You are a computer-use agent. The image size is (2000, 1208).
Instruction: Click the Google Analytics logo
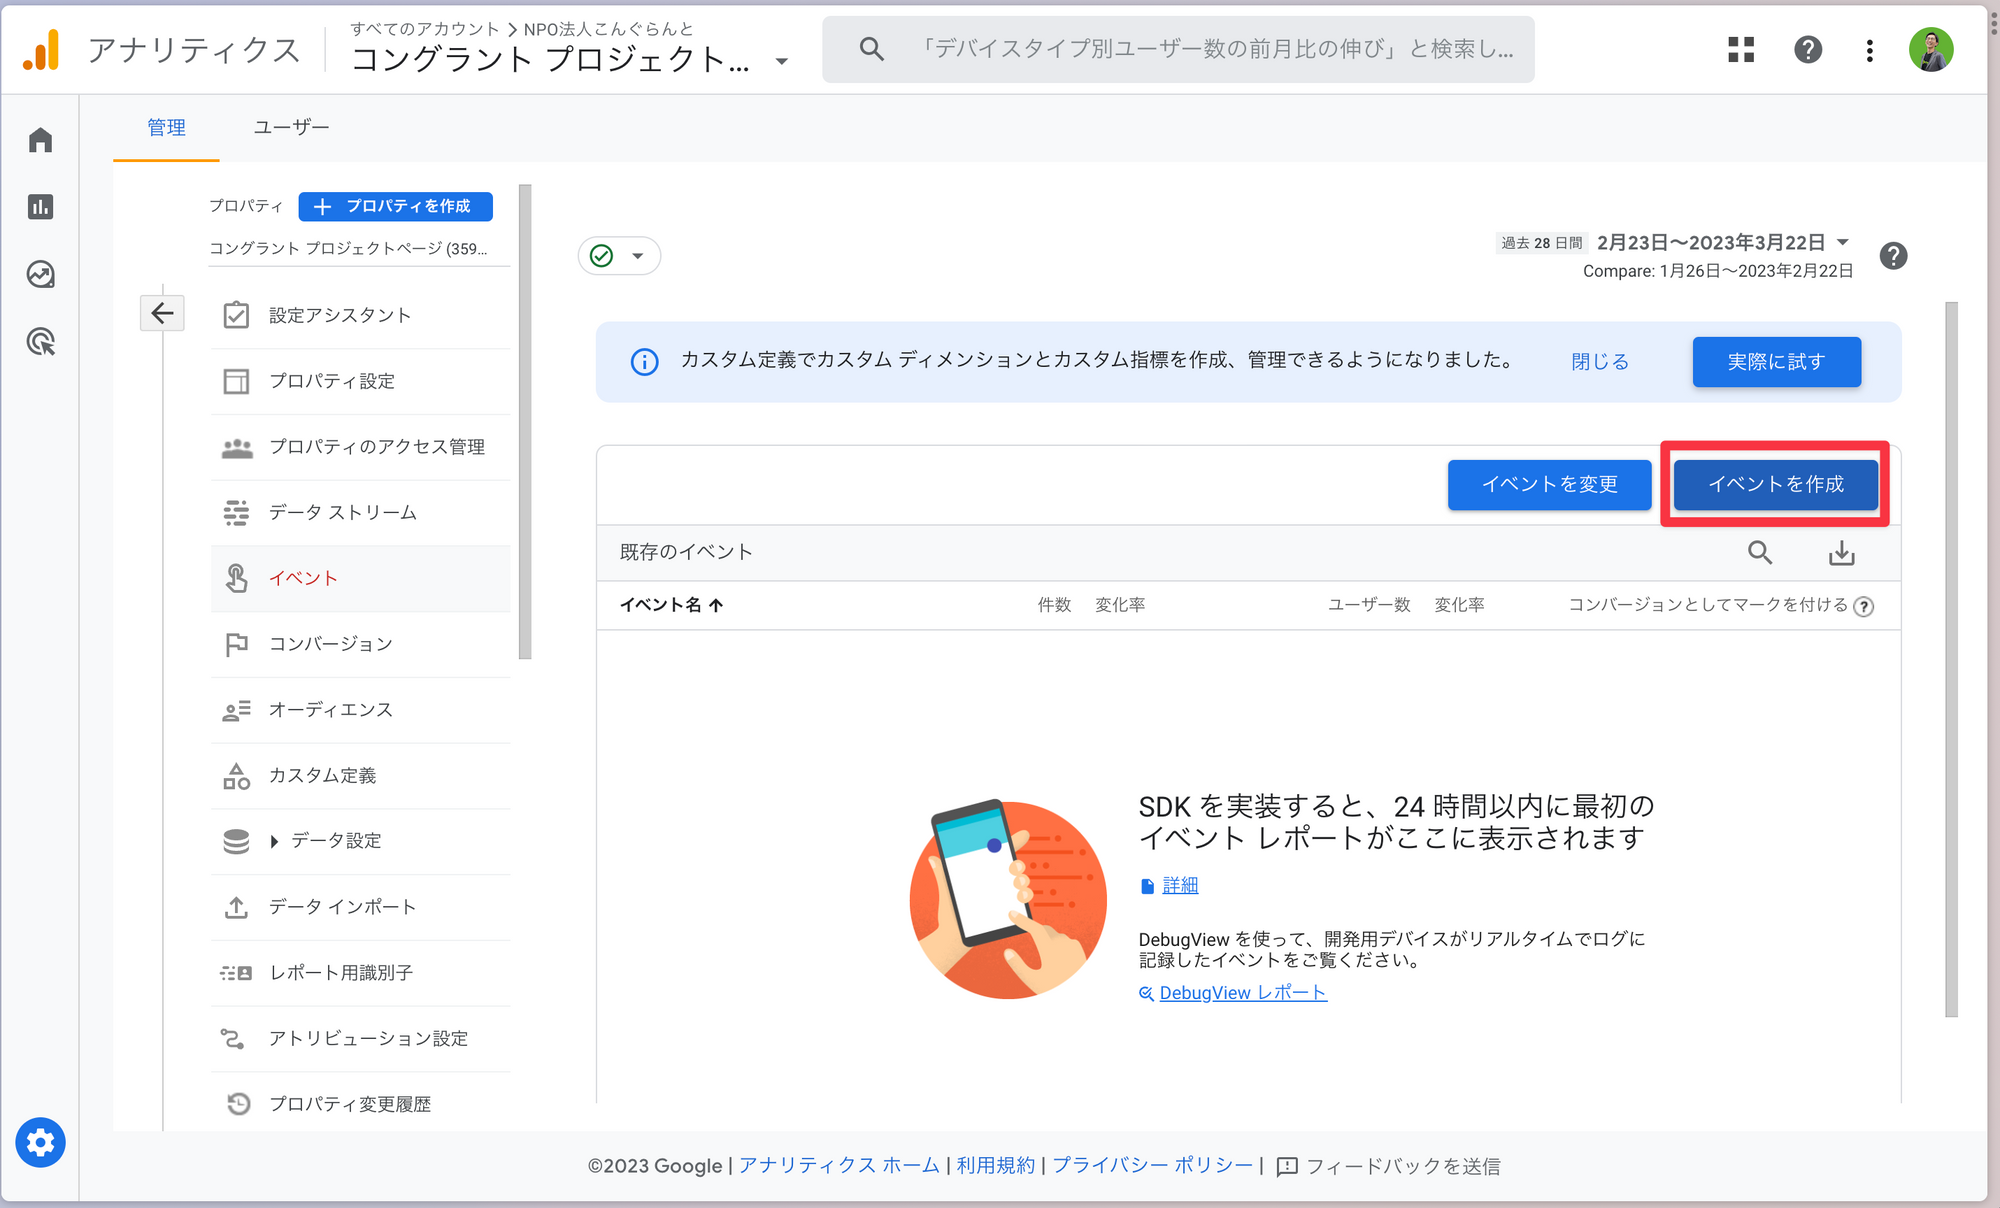(x=41, y=49)
